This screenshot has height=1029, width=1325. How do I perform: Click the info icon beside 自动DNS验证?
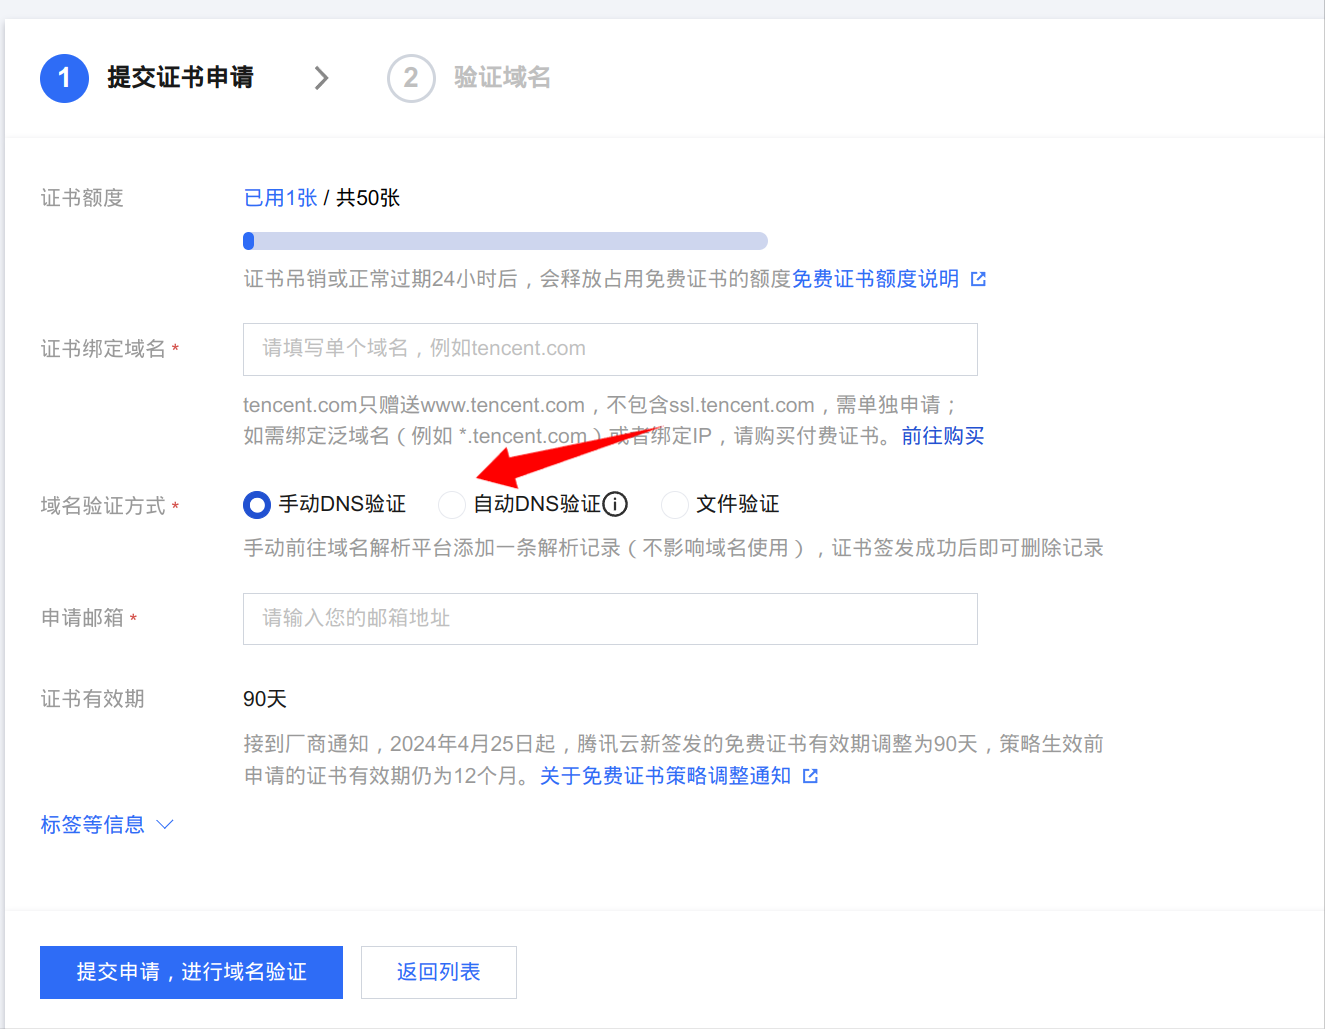pyautogui.click(x=618, y=504)
